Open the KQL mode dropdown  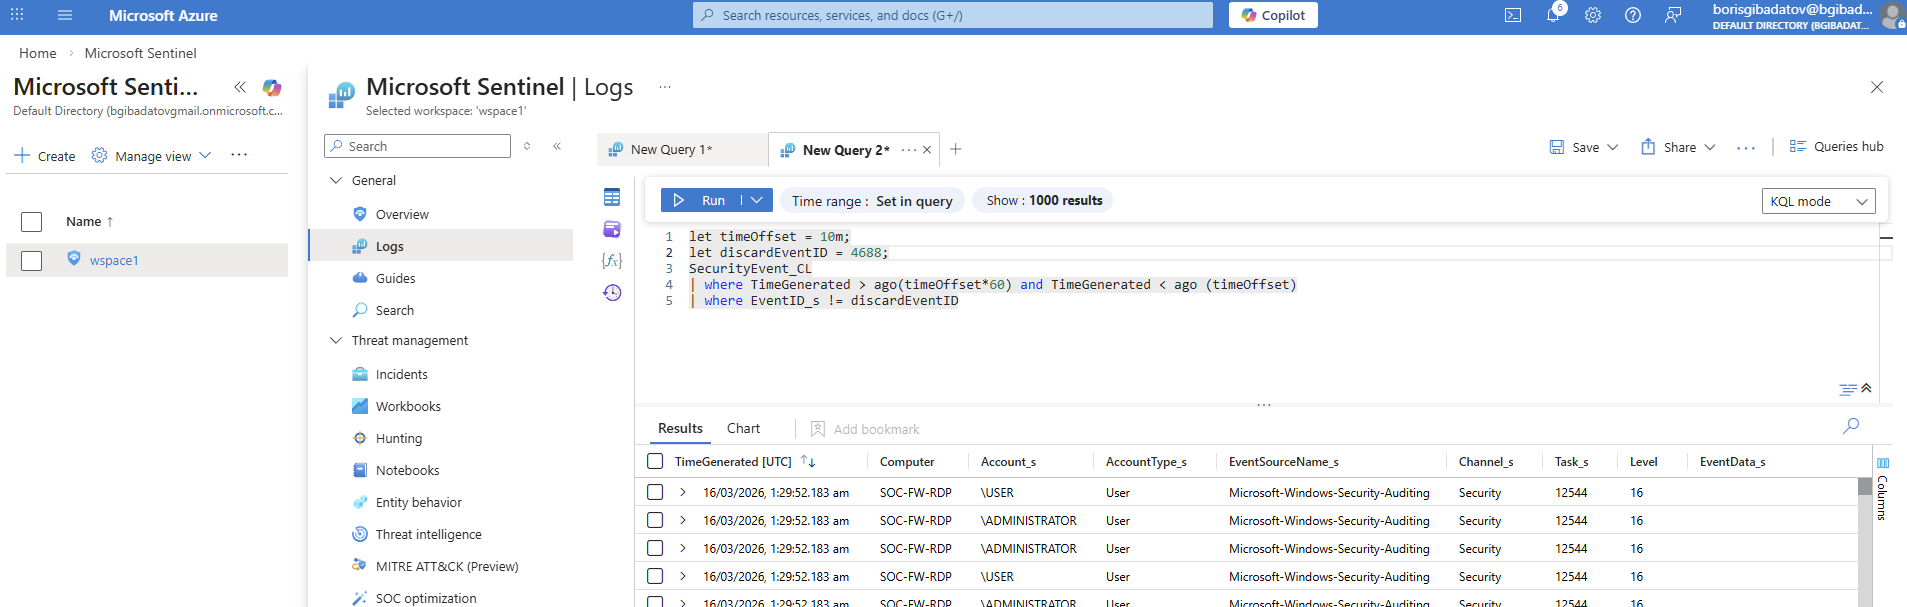point(1818,201)
